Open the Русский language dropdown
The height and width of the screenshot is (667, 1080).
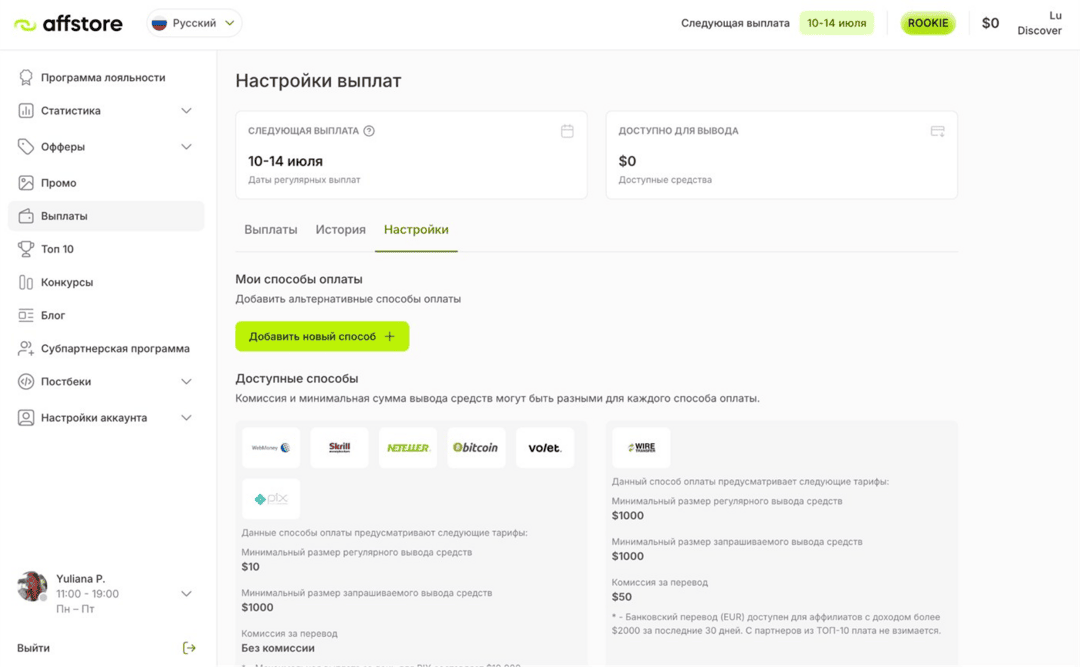(x=194, y=23)
